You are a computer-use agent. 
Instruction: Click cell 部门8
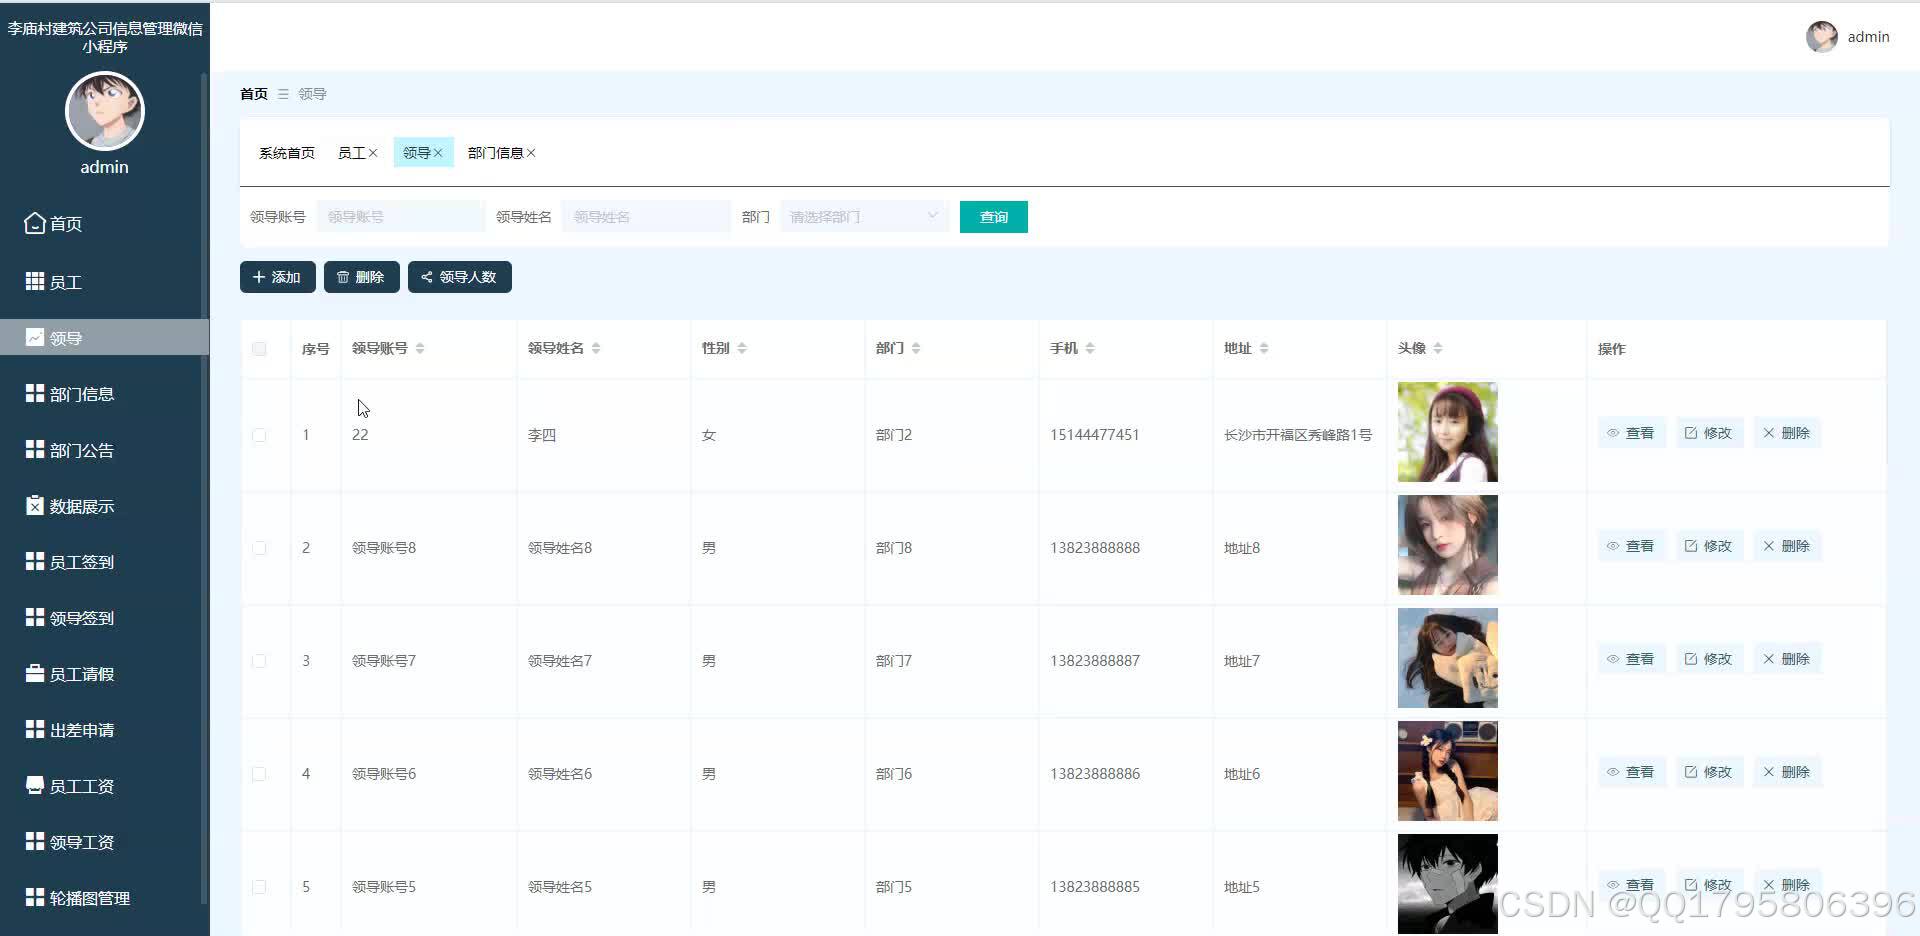tap(894, 548)
